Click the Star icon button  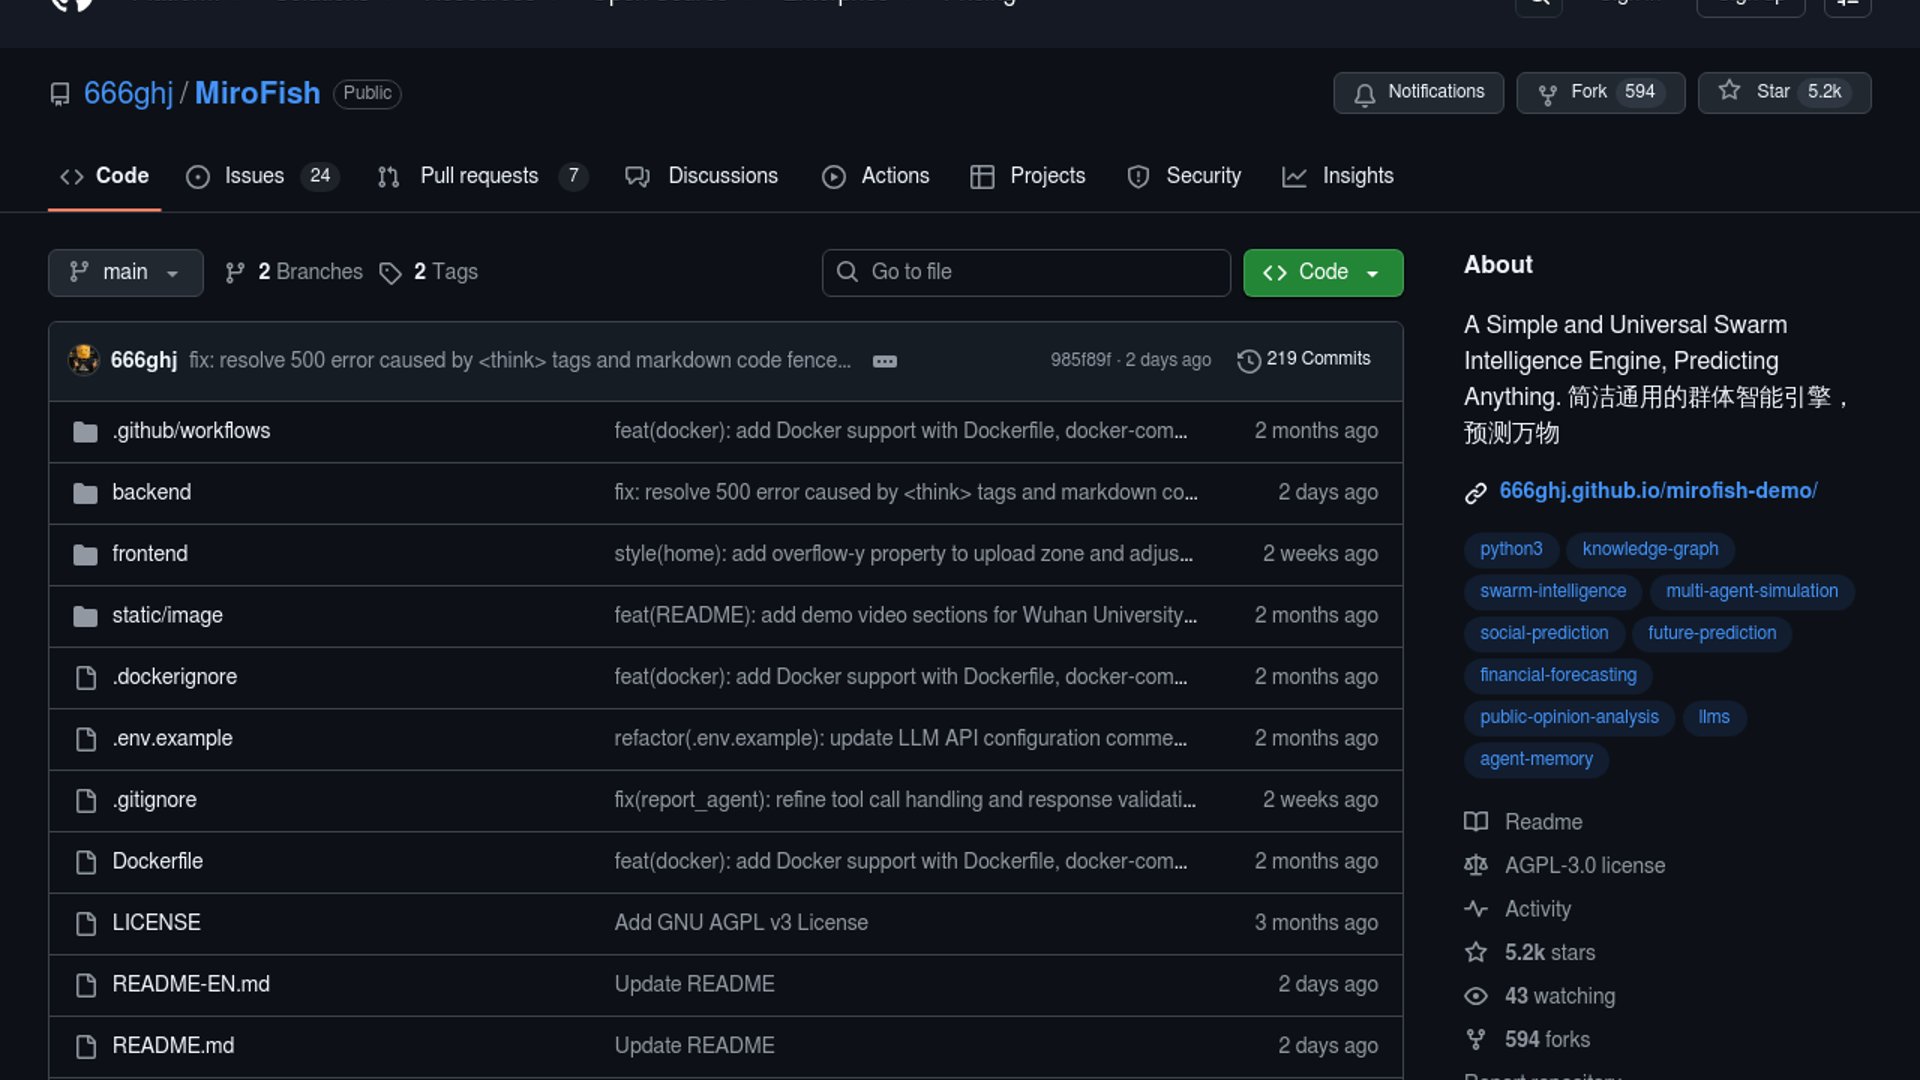click(x=1729, y=91)
